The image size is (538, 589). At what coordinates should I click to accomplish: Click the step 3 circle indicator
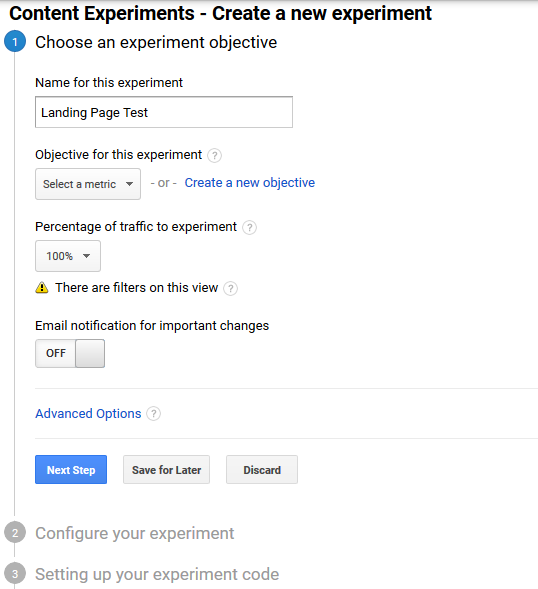click(15, 574)
